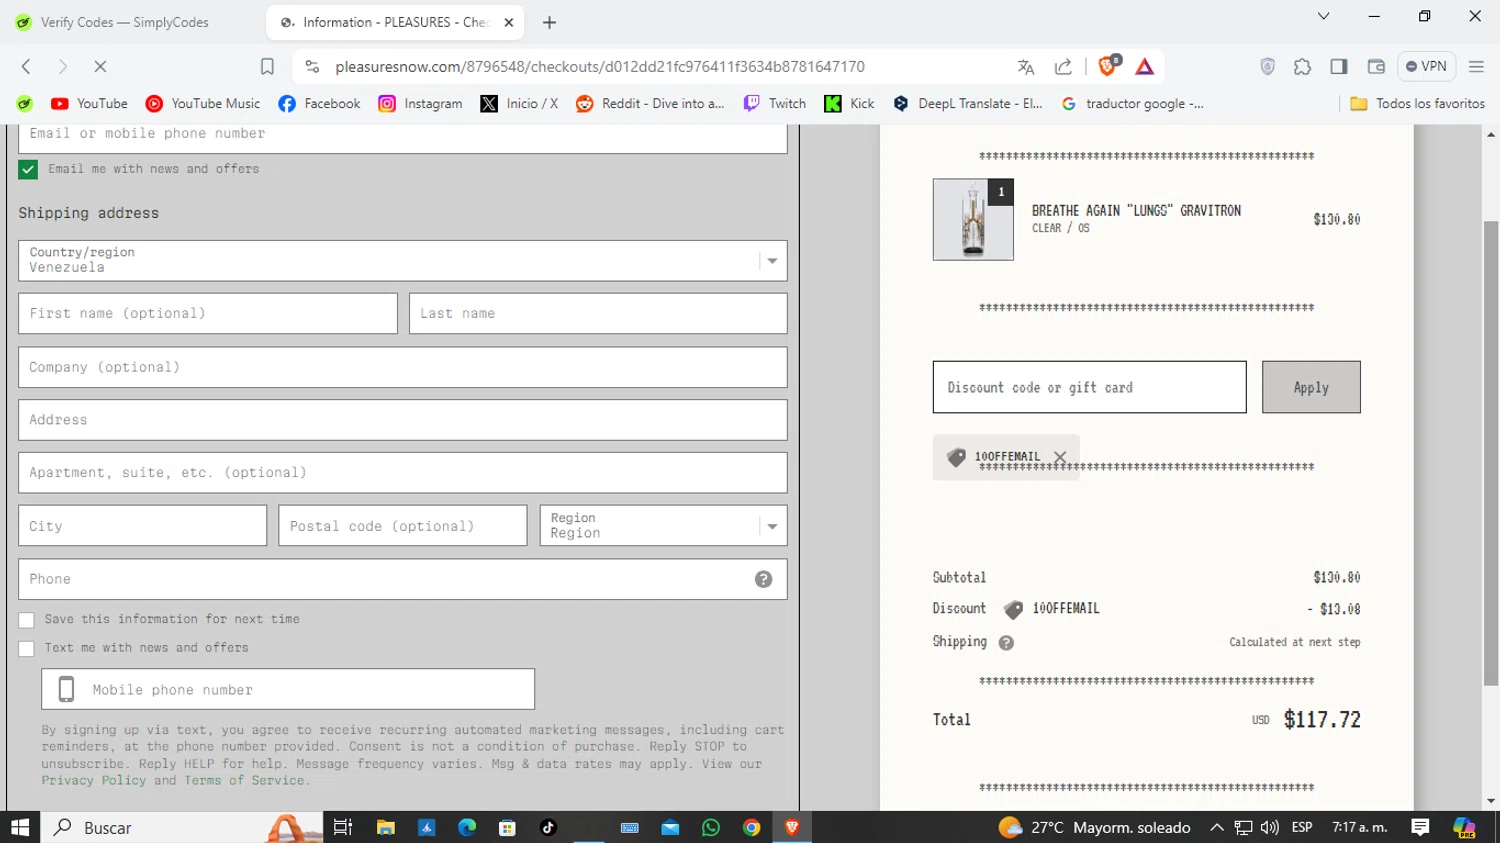Close the PLEASURES checkout tab
This screenshot has width=1500, height=843.
[509, 22]
